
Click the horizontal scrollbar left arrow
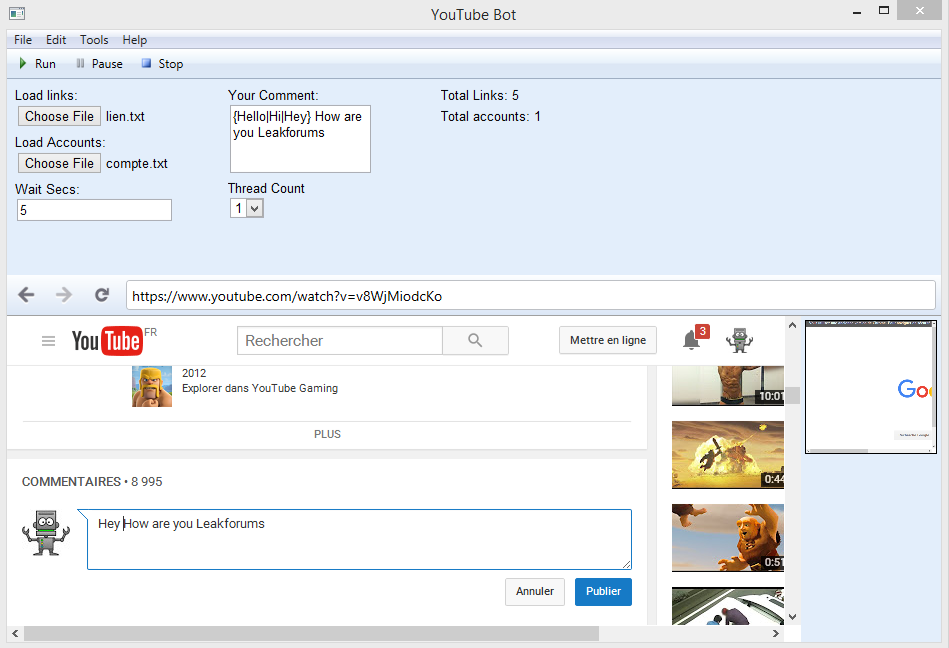[x=15, y=633]
